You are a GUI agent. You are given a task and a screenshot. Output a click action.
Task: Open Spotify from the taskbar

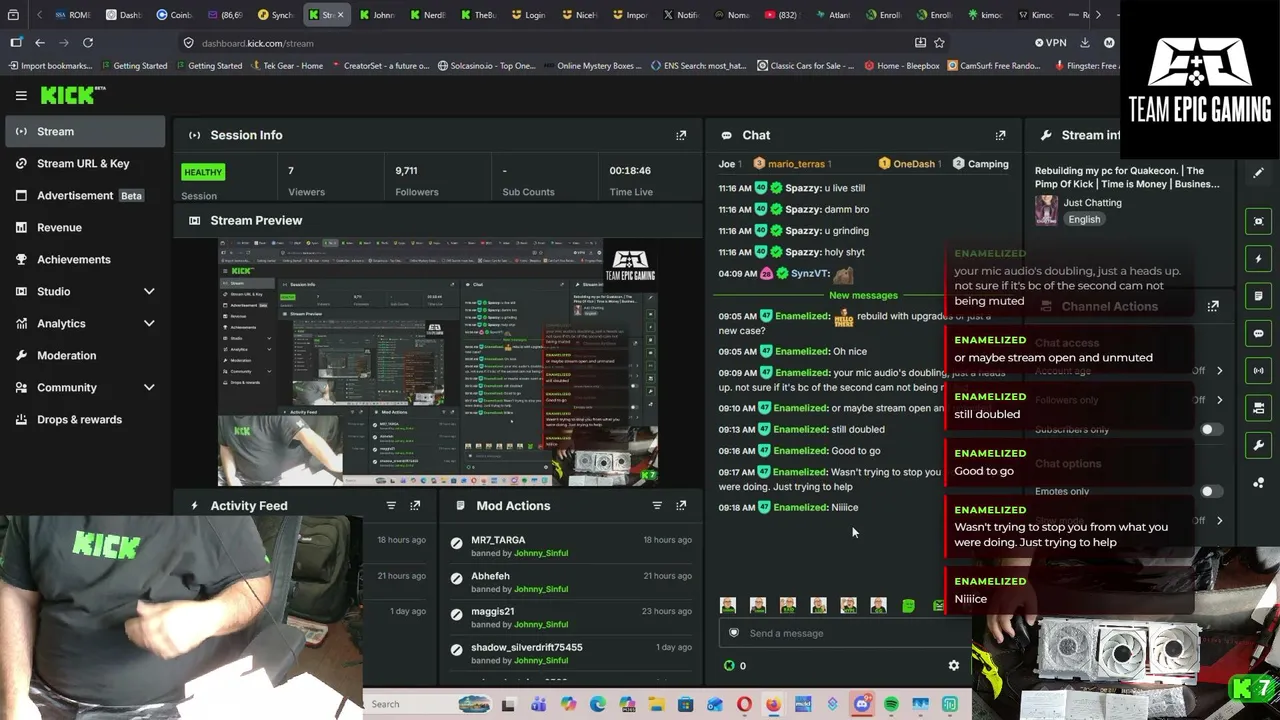coord(891,704)
